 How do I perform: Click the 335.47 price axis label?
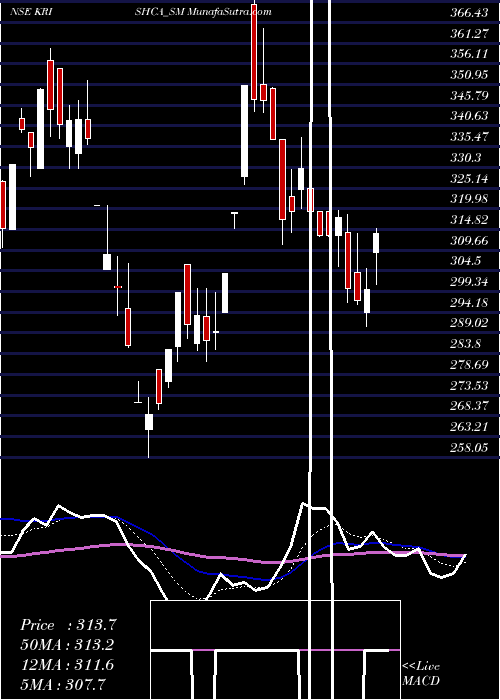point(469,137)
